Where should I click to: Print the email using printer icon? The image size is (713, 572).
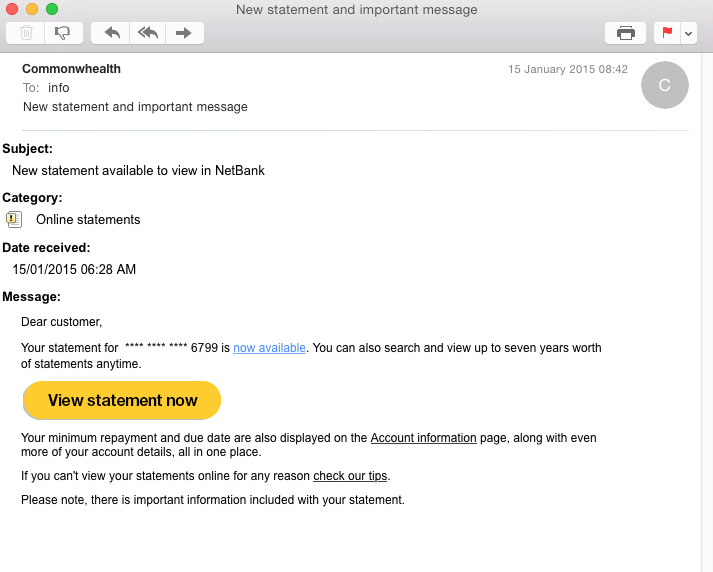click(625, 33)
